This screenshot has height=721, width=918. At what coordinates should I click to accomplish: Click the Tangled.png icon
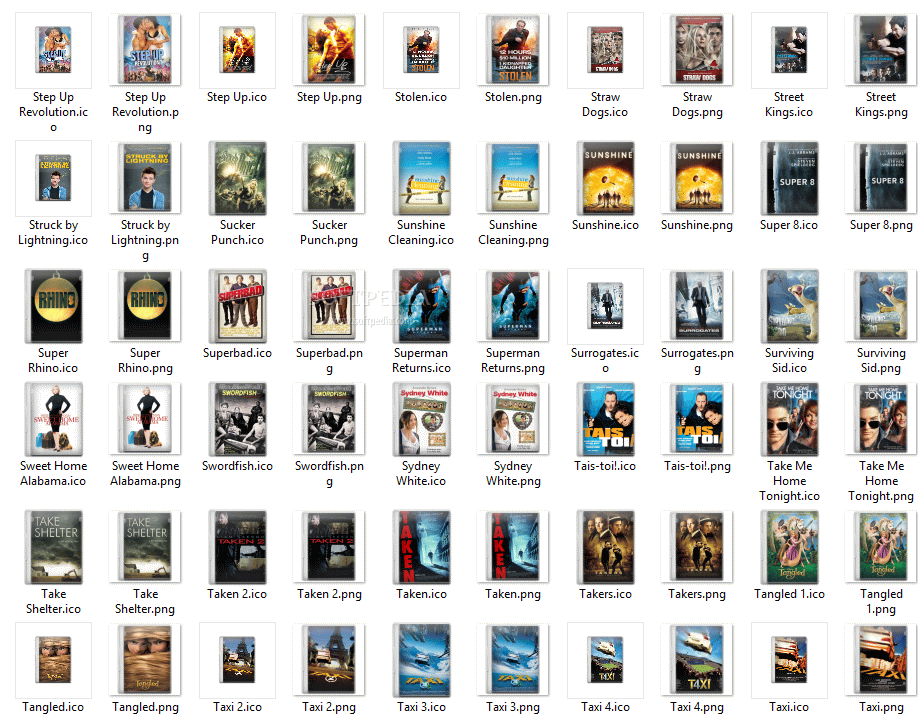pyautogui.click(x=145, y=660)
